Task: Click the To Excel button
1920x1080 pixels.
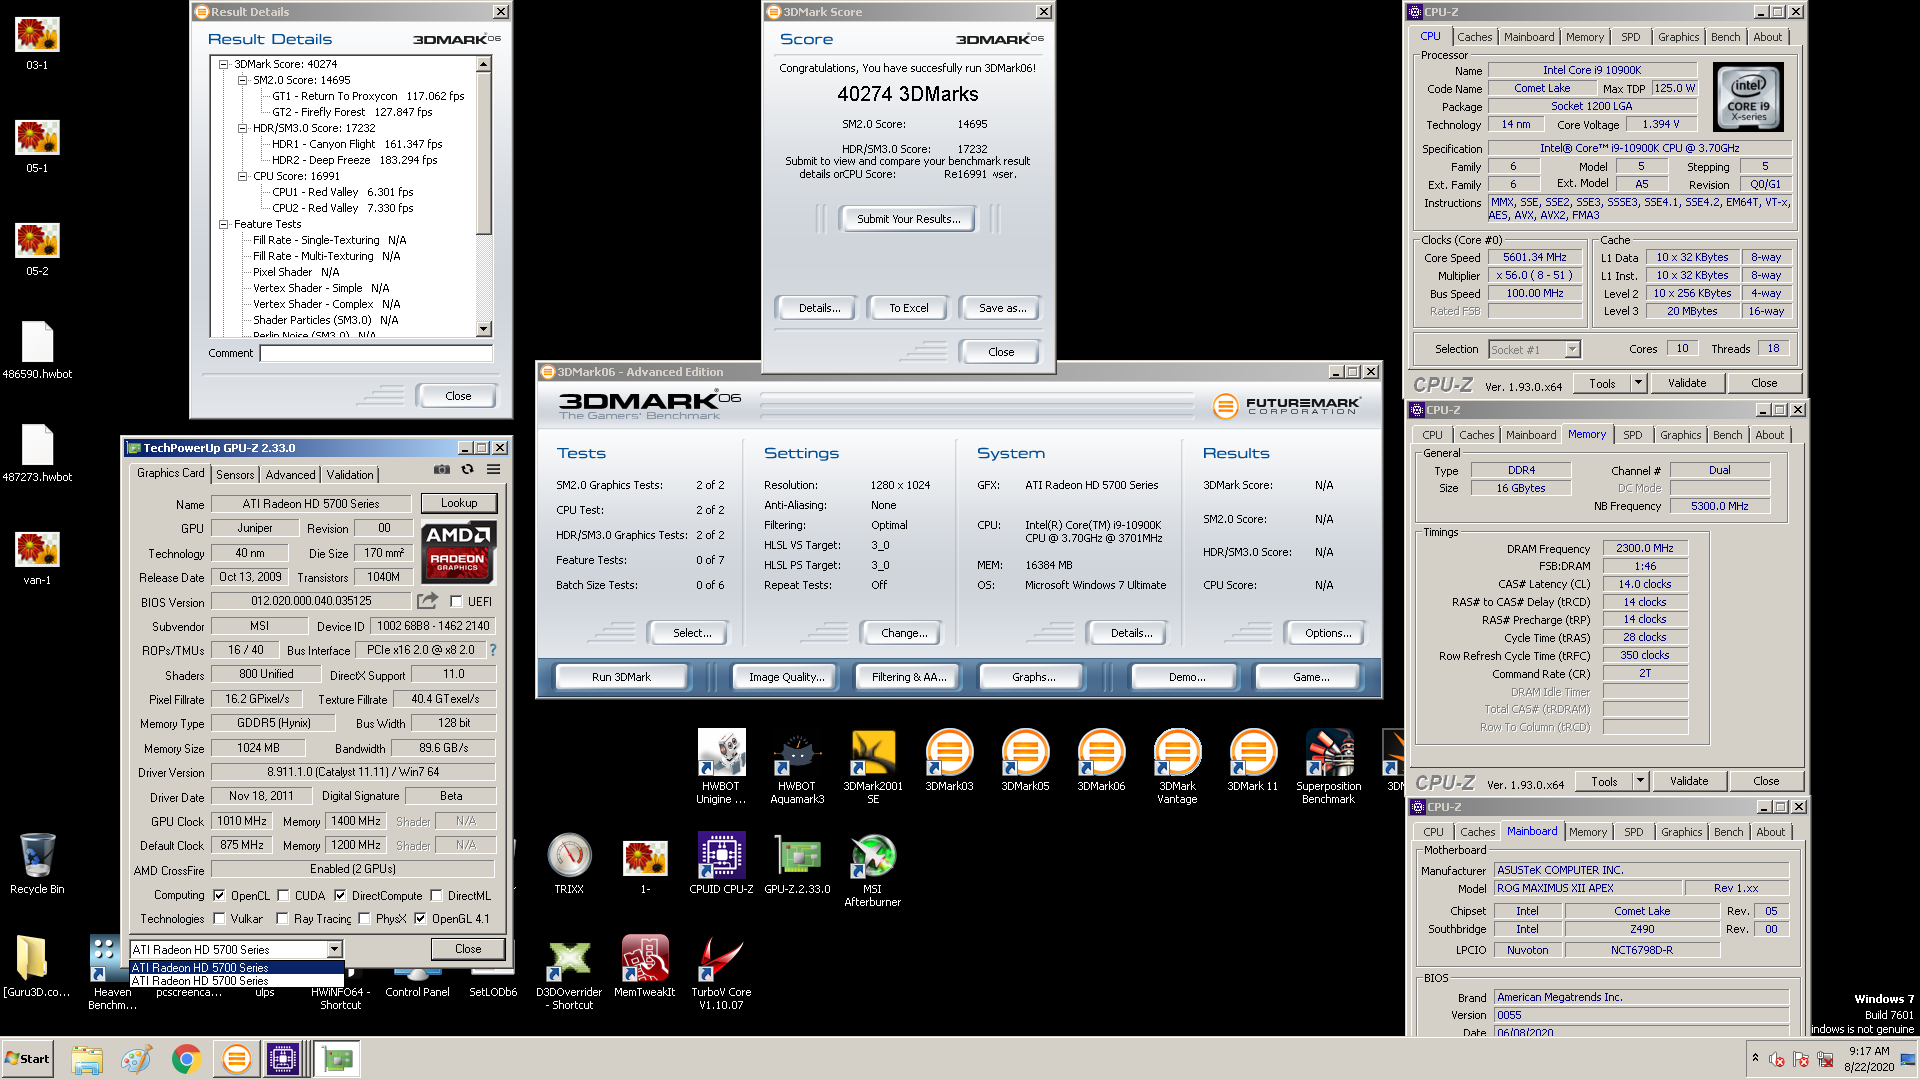Action: click(x=909, y=308)
